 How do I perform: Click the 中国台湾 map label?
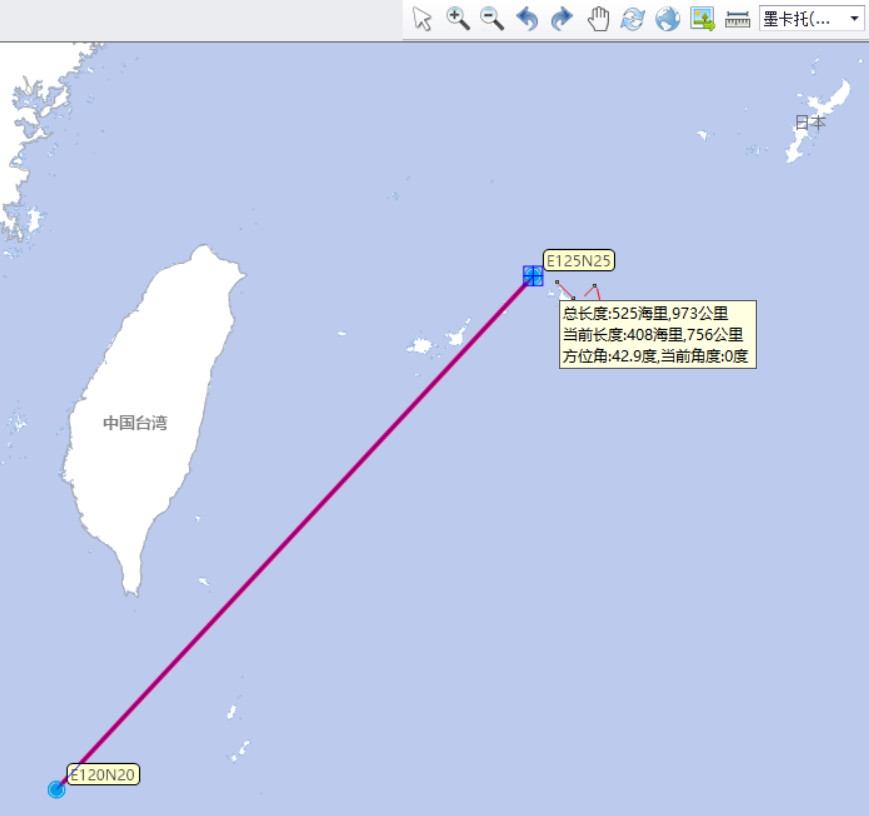135,423
